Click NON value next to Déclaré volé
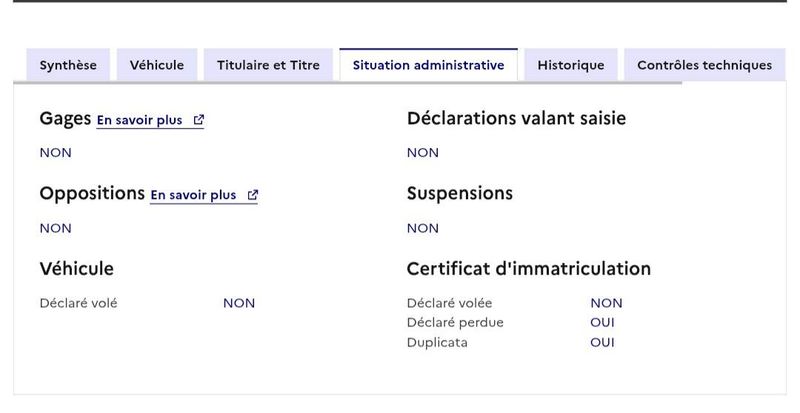This screenshot has width=800, height=413. click(x=239, y=303)
